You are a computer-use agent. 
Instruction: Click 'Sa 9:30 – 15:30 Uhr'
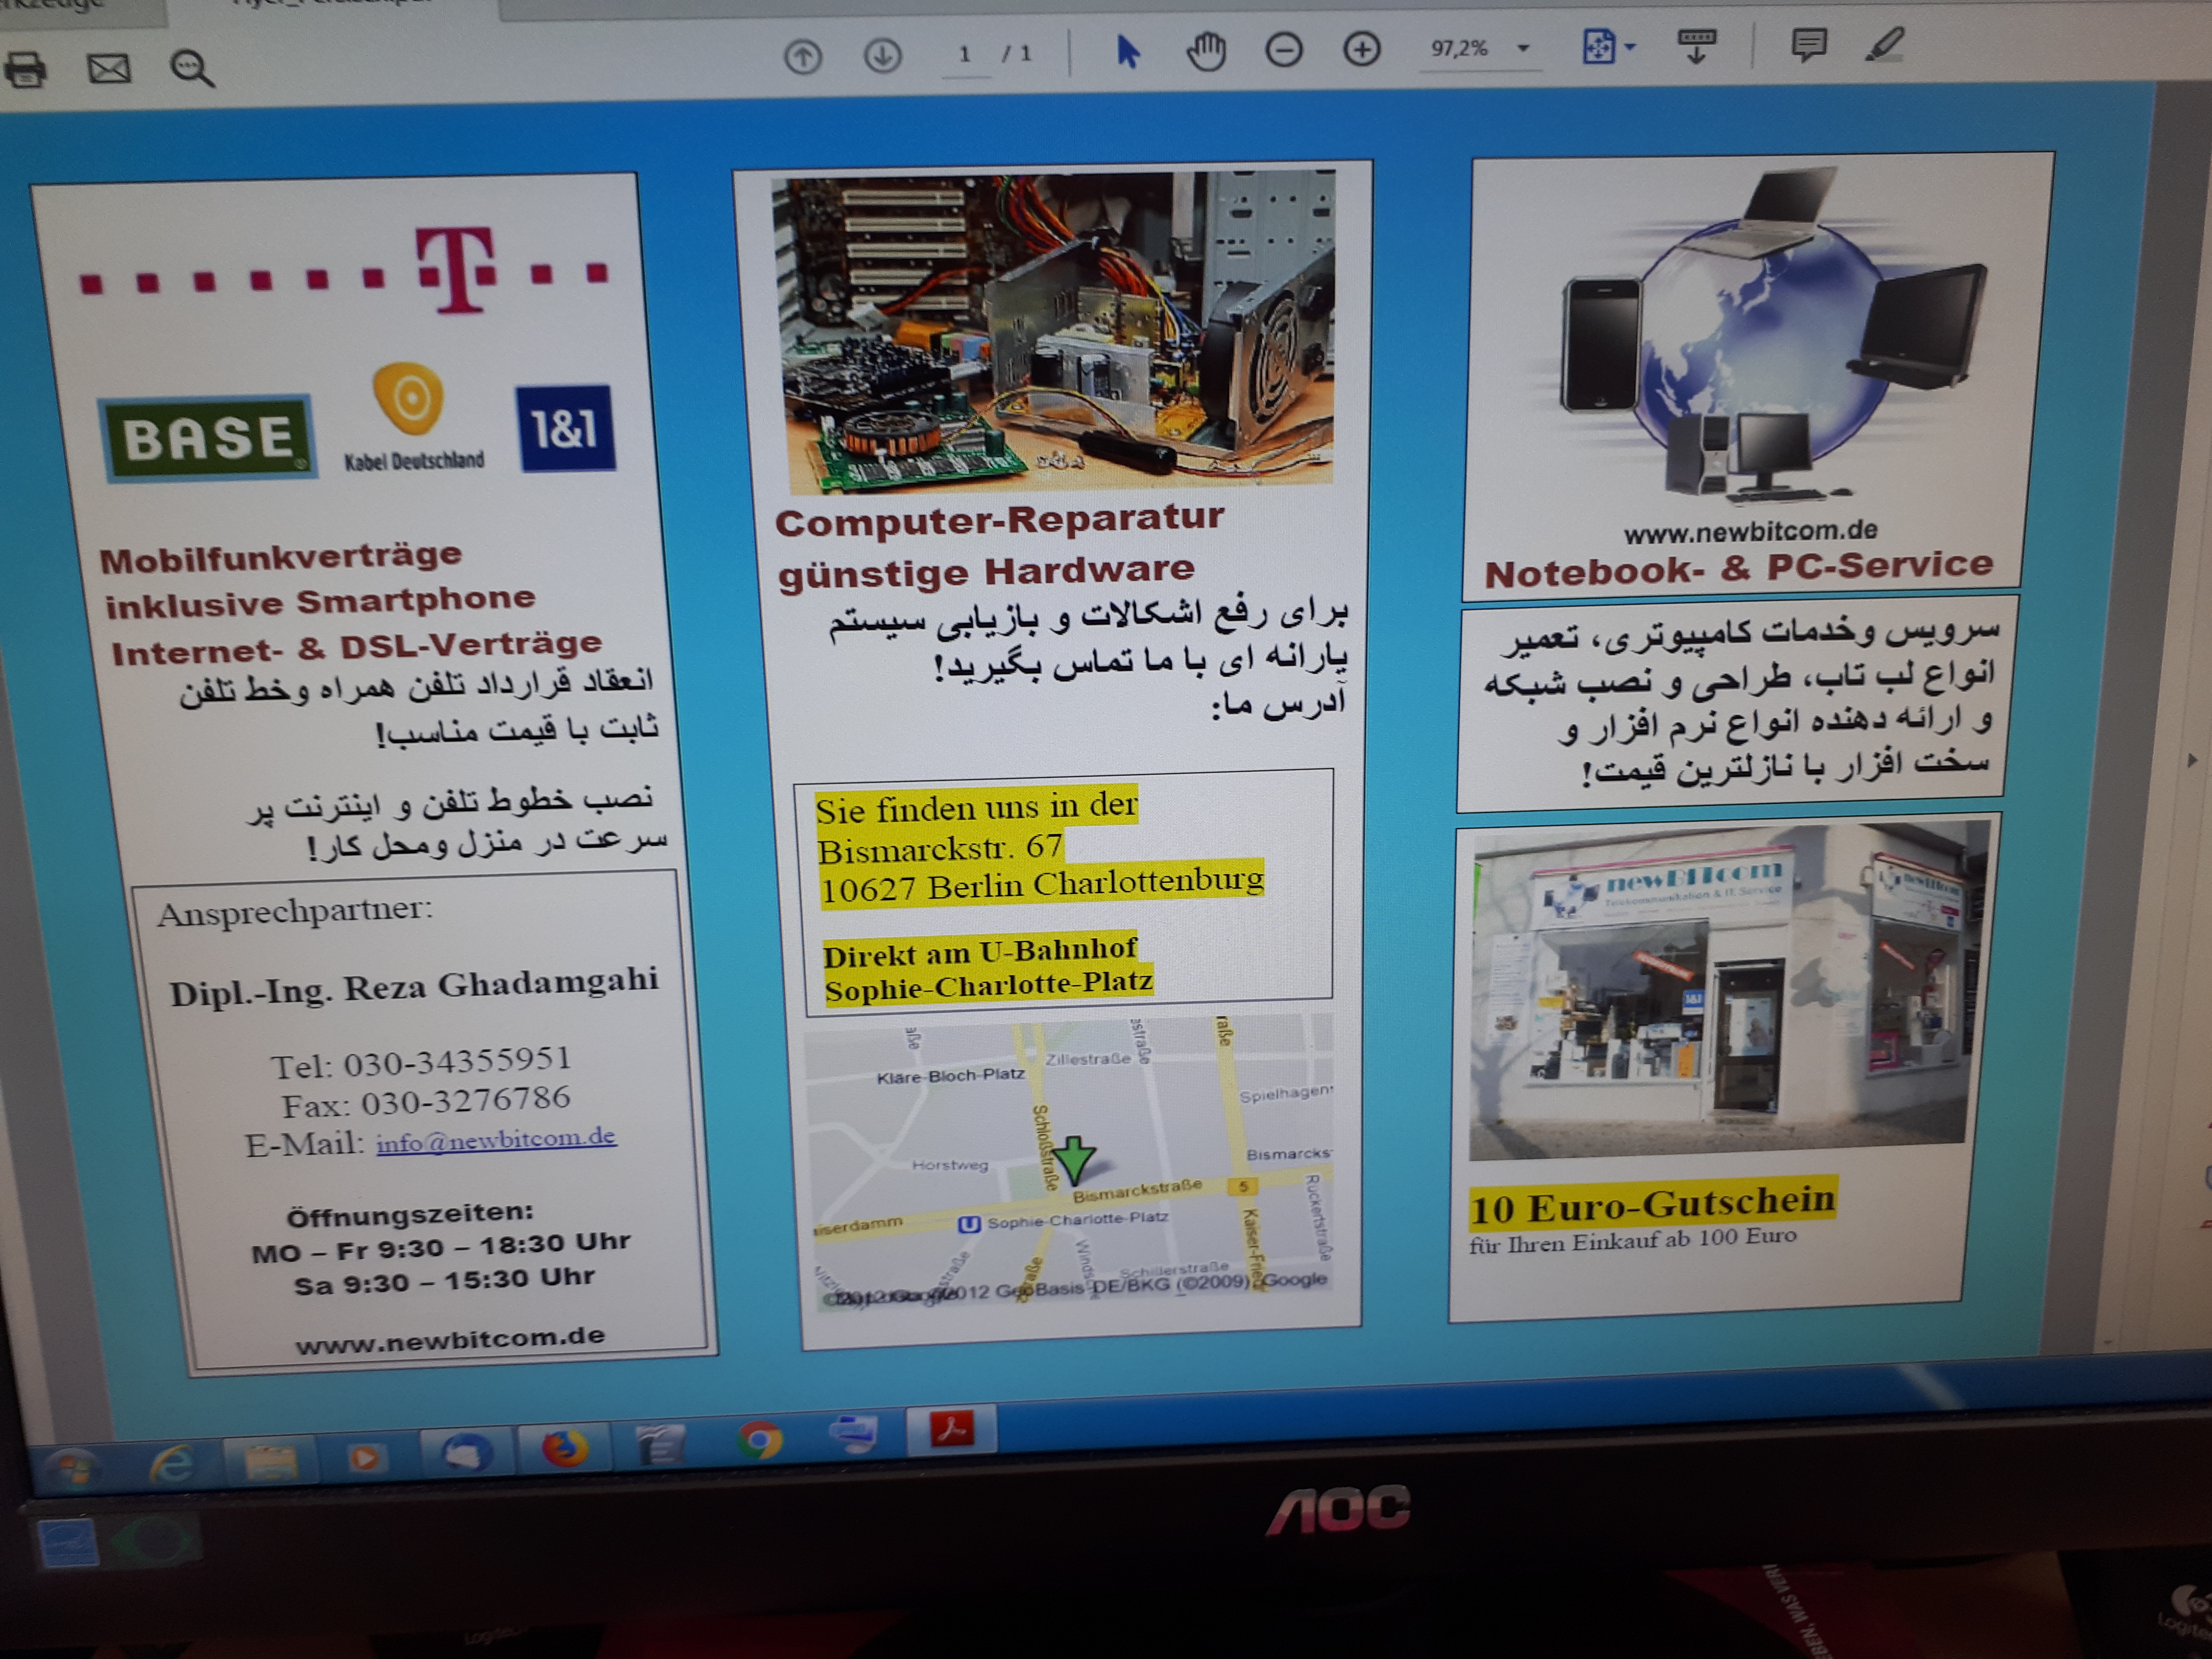tap(444, 1281)
